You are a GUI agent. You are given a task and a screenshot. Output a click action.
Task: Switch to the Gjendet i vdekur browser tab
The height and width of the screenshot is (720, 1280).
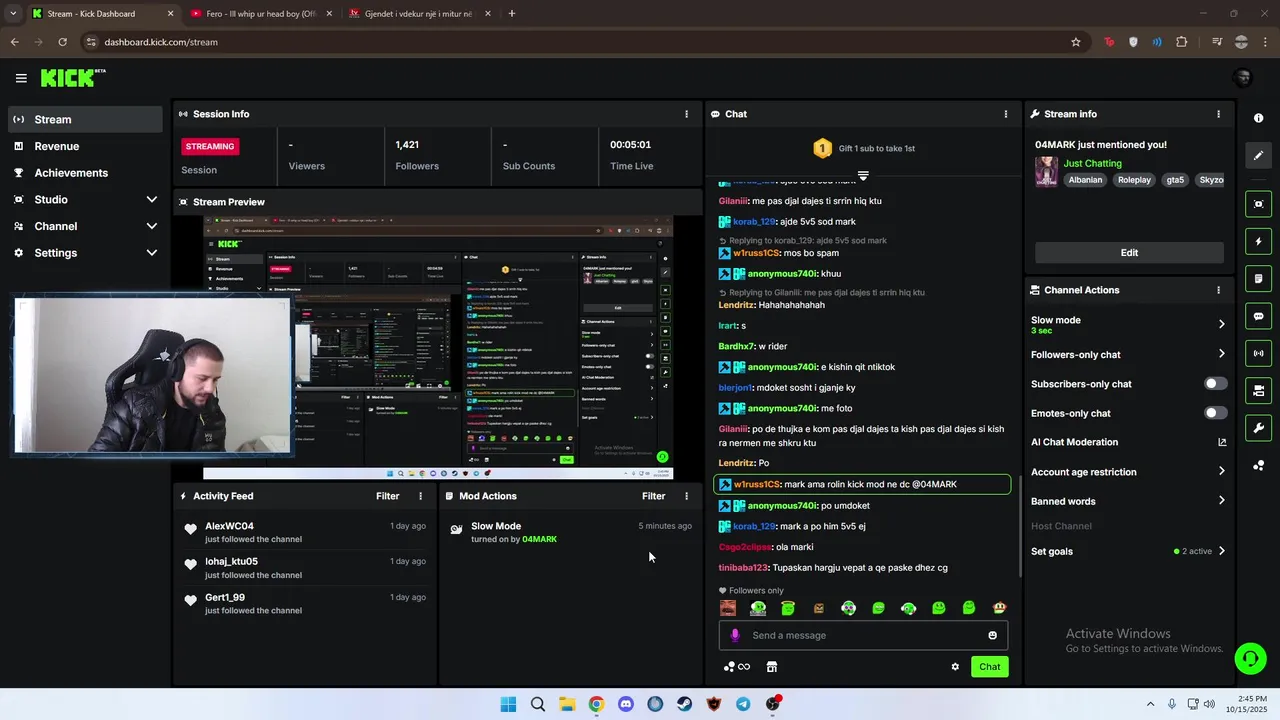click(x=417, y=14)
